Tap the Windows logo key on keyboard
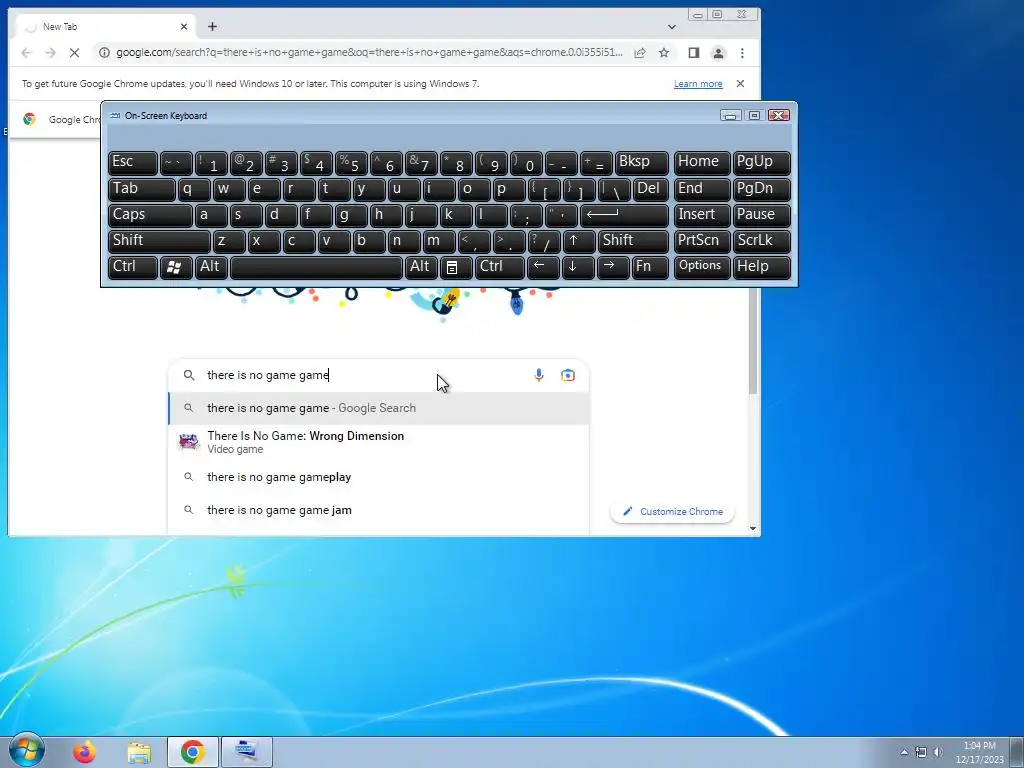1024x768 pixels. pos(175,267)
